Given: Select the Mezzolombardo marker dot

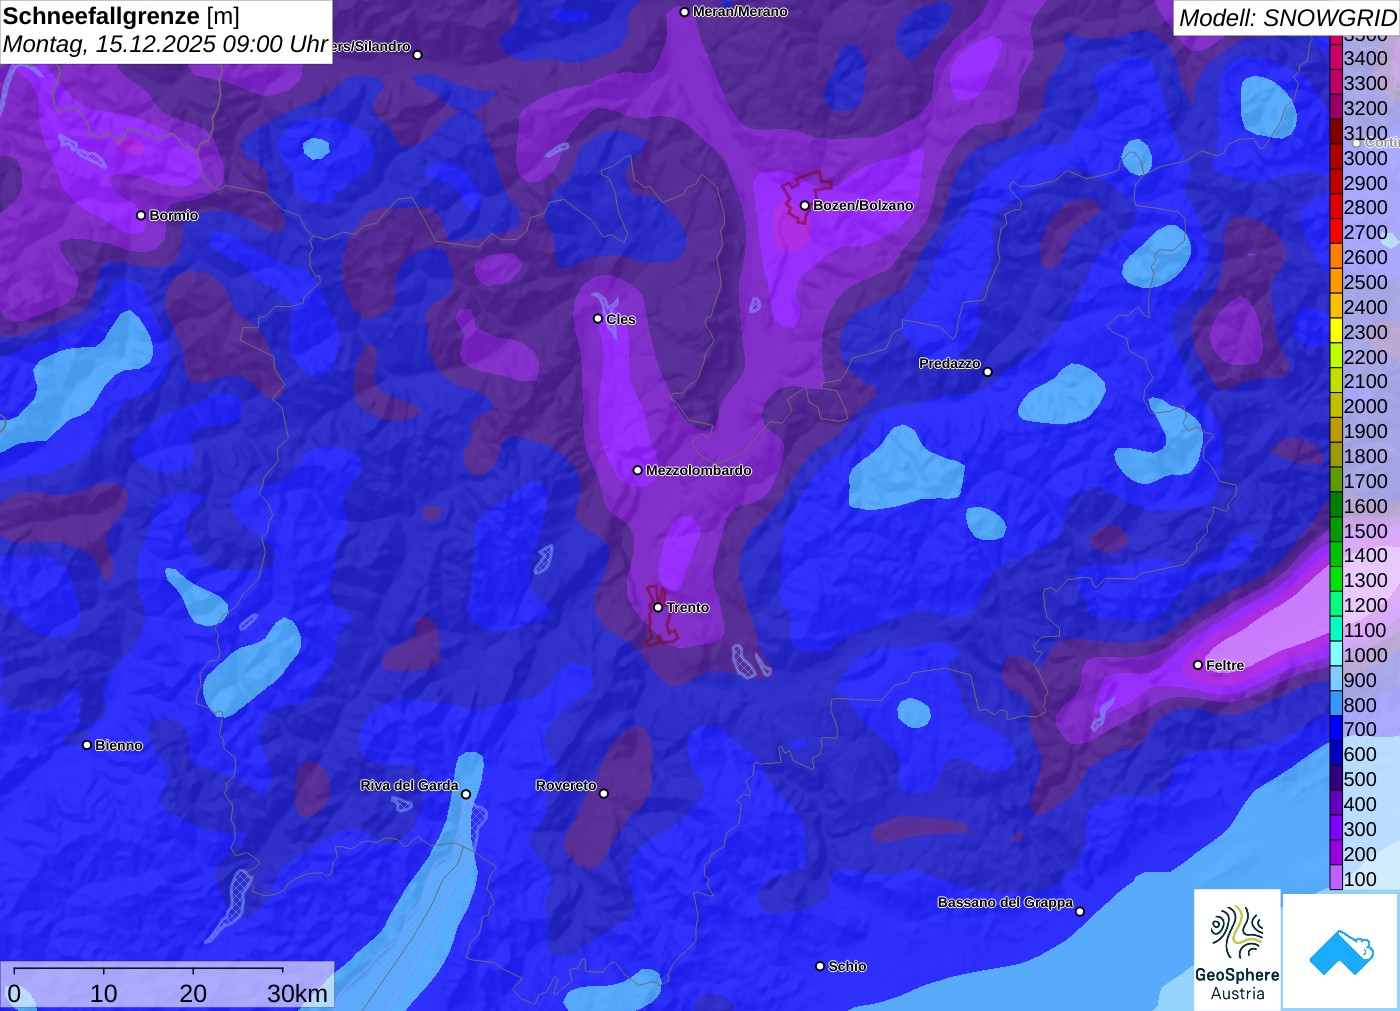Looking at the screenshot, I should click(638, 470).
